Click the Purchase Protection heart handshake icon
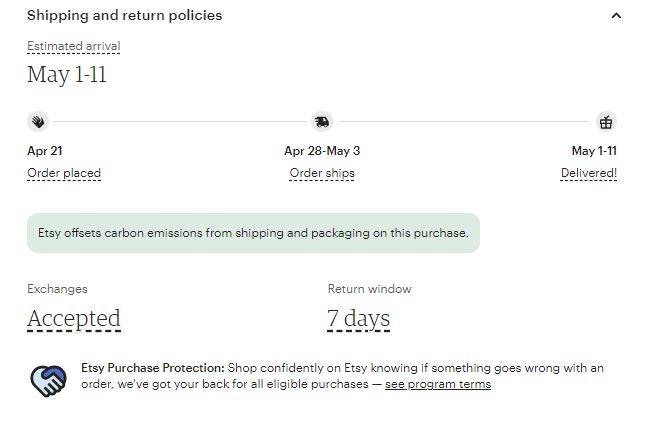 48,380
